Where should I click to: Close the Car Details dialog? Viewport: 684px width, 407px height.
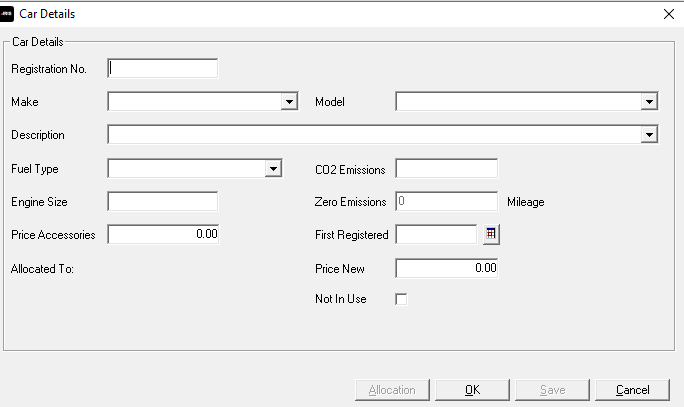tap(669, 14)
